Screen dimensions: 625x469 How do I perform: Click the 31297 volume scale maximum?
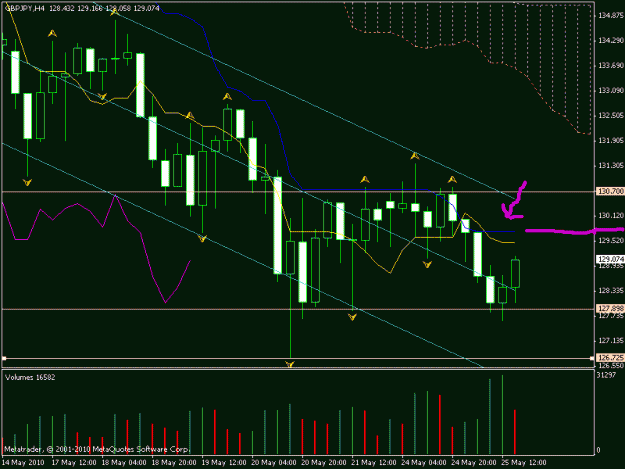tap(606, 375)
